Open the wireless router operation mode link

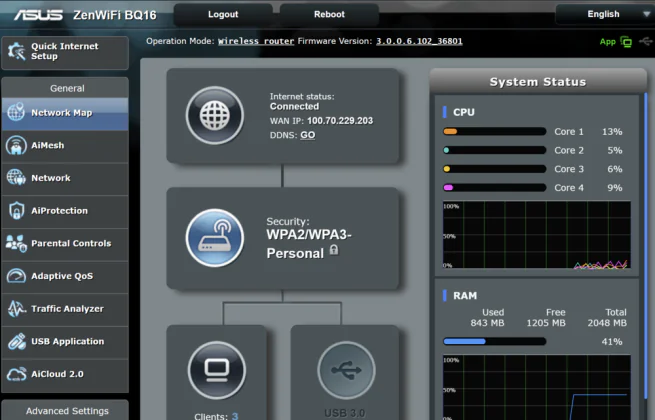(x=256, y=41)
